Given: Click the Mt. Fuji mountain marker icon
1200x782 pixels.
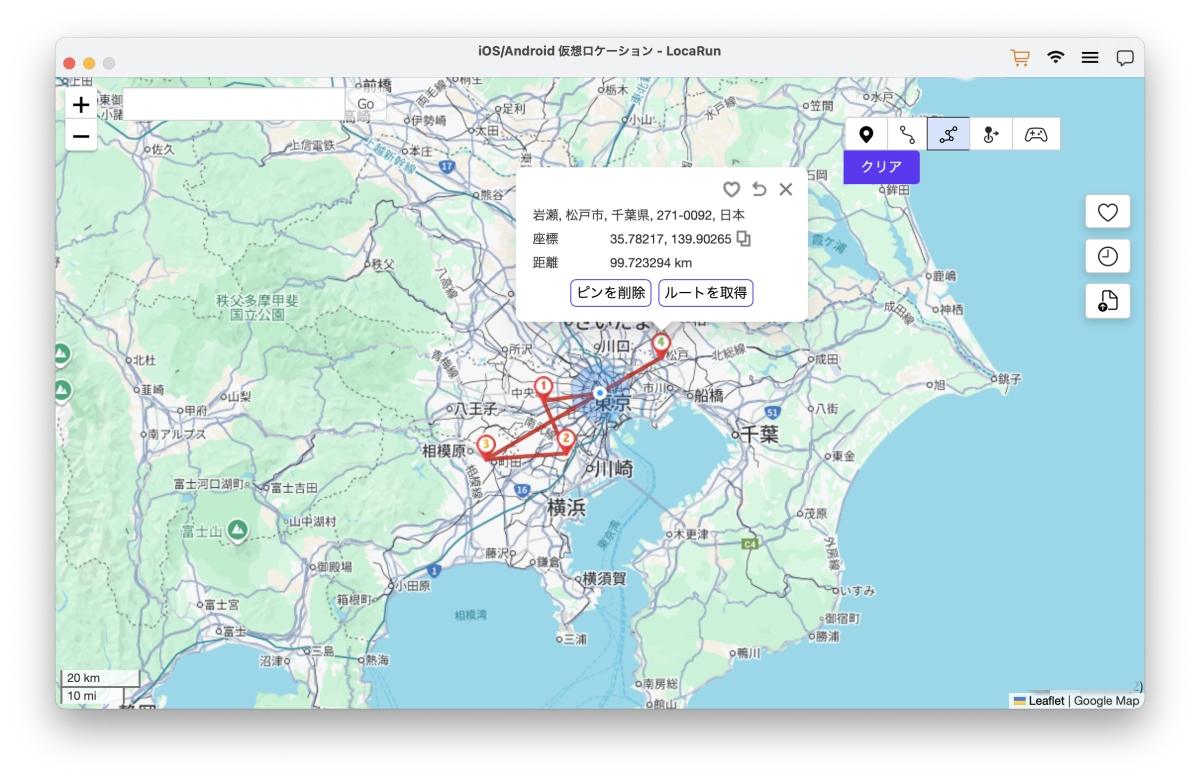Looking at the screenshot, I should [237, 529].
